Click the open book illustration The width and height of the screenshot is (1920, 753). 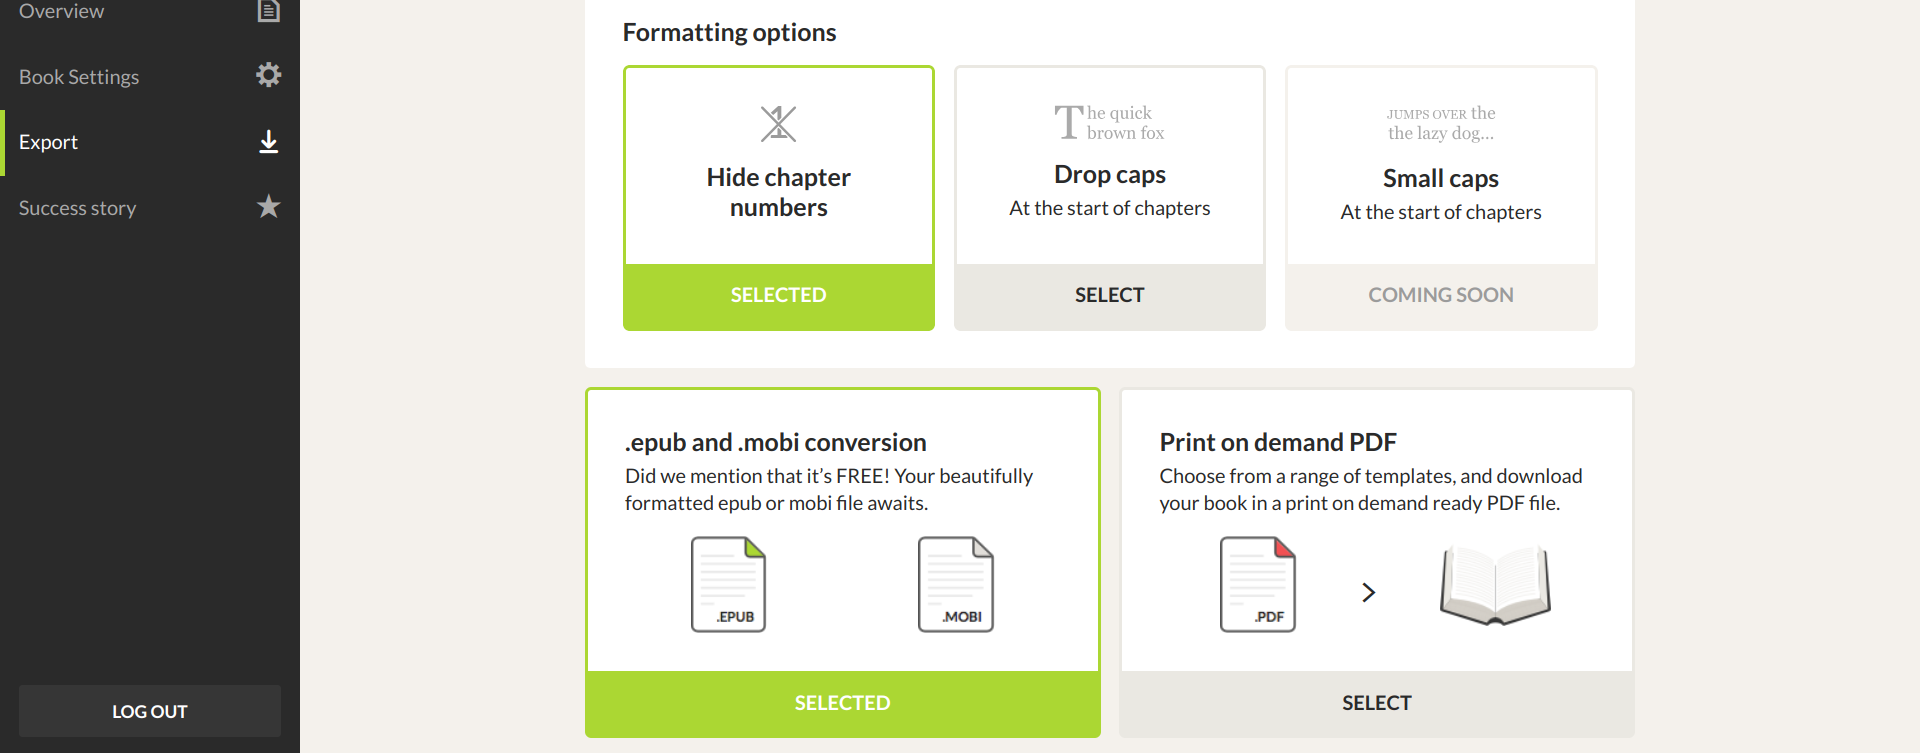[x=1495, y=586]
